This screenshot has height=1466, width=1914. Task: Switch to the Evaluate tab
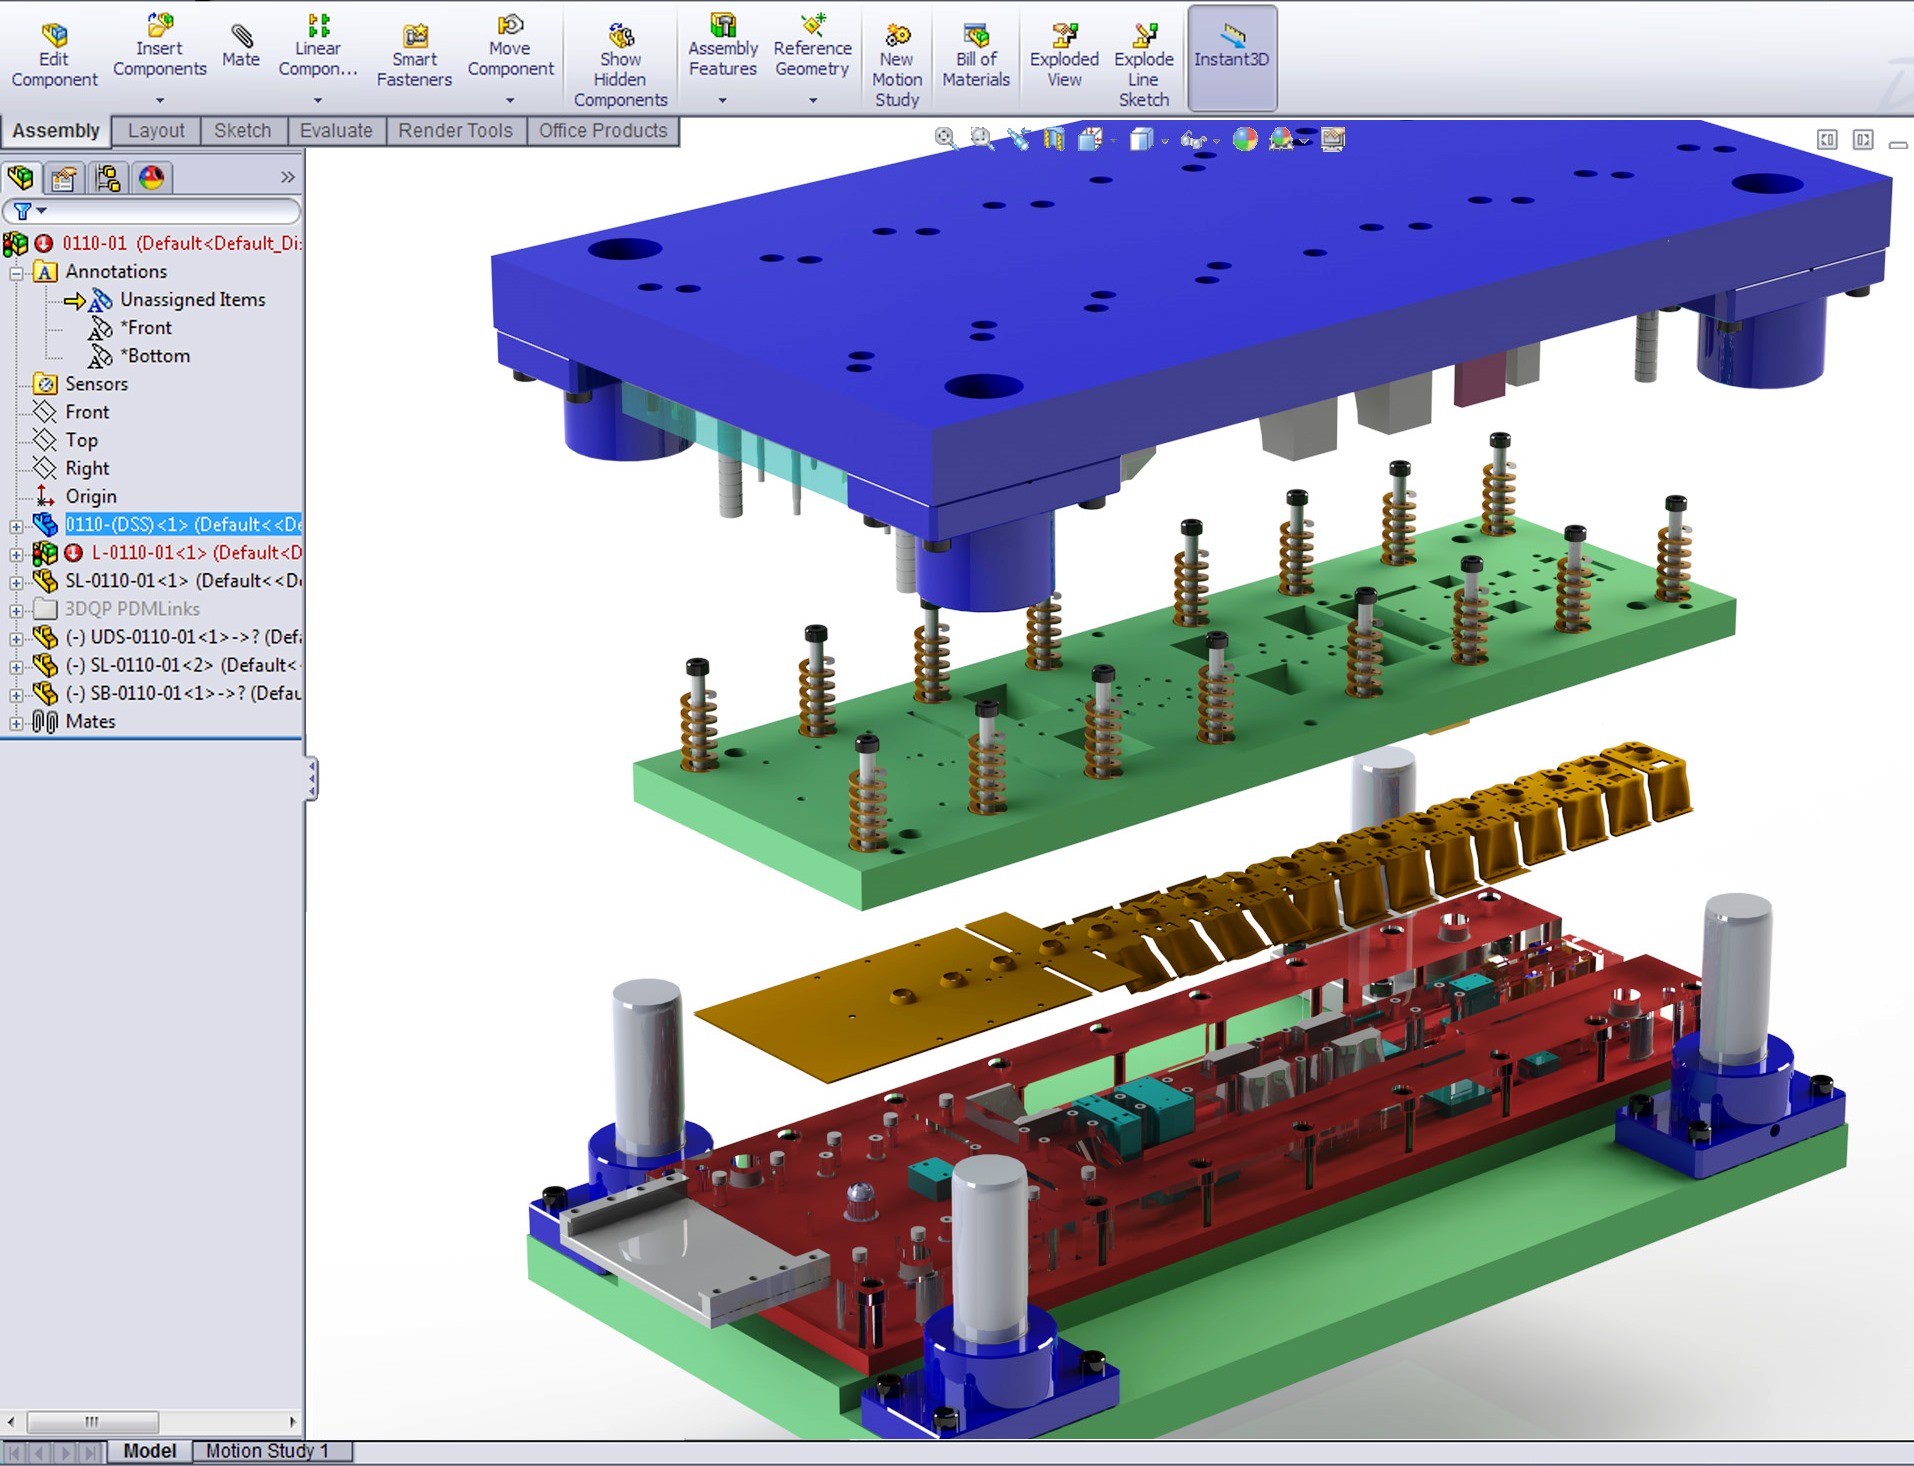pos(336,131)
